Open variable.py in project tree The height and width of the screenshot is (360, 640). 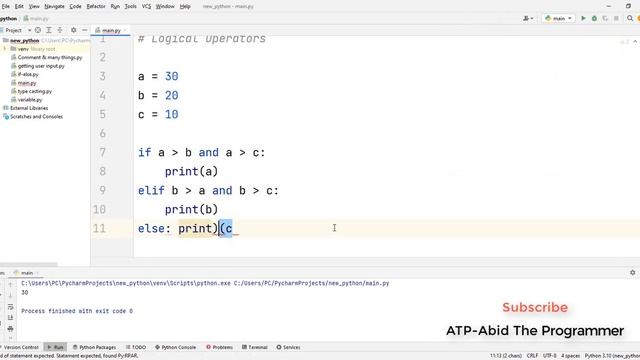tap(30, 100)
